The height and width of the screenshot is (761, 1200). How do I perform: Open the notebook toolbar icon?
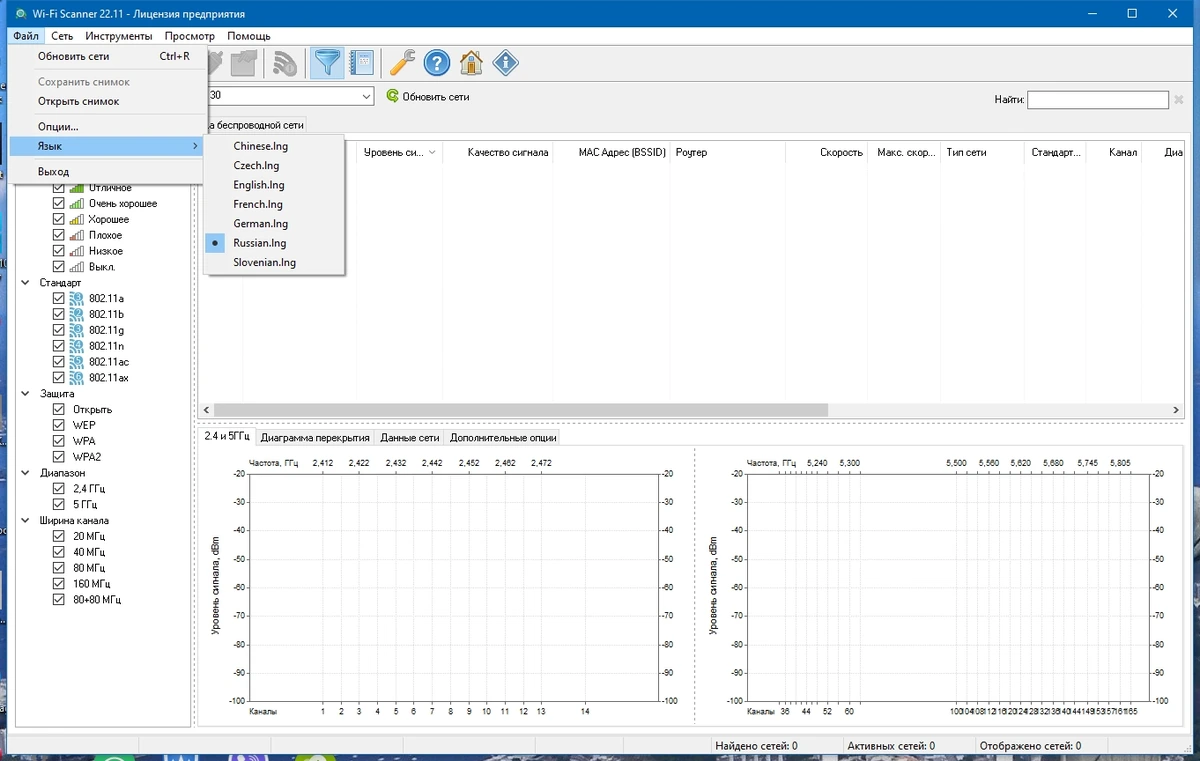(x=361, y=64)
